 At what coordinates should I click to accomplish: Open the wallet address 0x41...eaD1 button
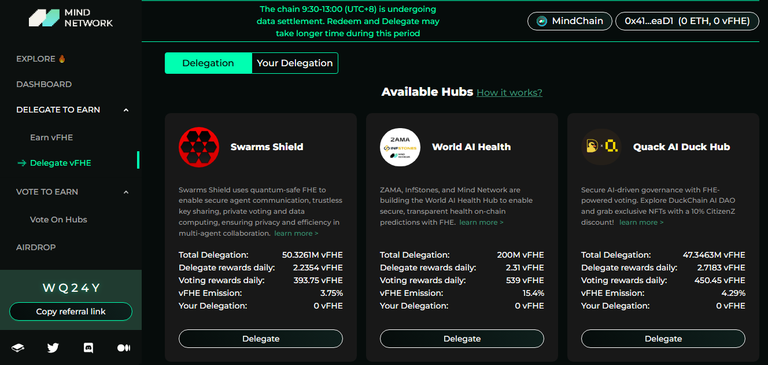687,21
